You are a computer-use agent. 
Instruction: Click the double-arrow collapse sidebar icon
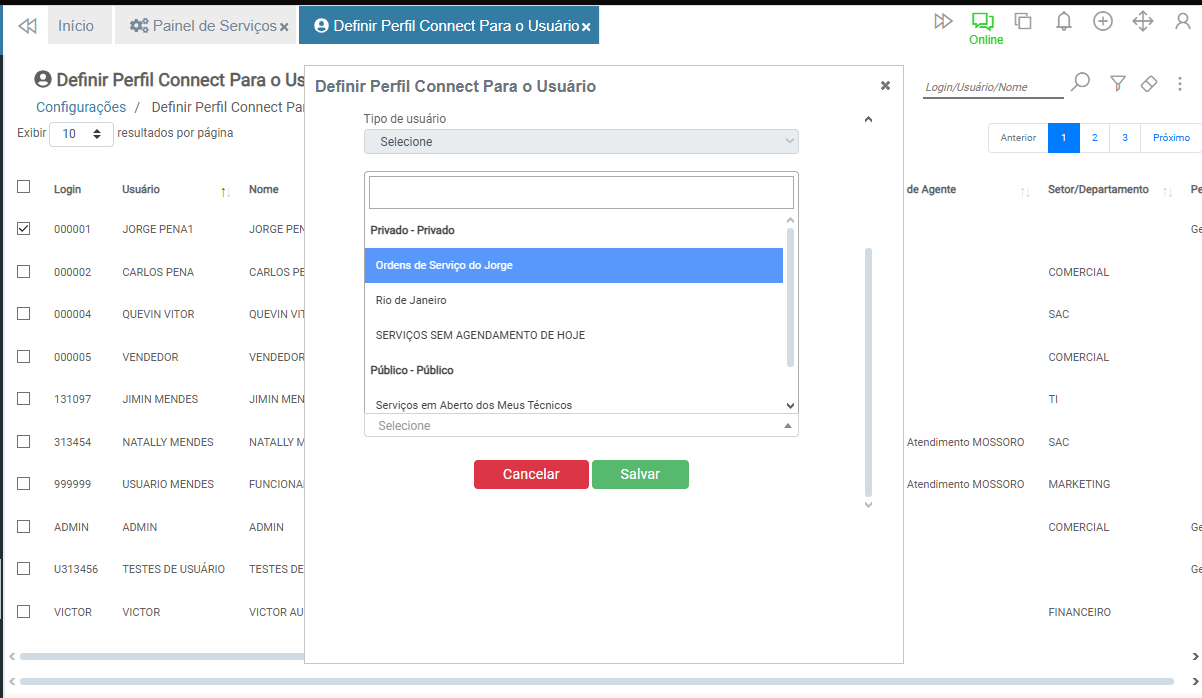[x=28, y=26]
